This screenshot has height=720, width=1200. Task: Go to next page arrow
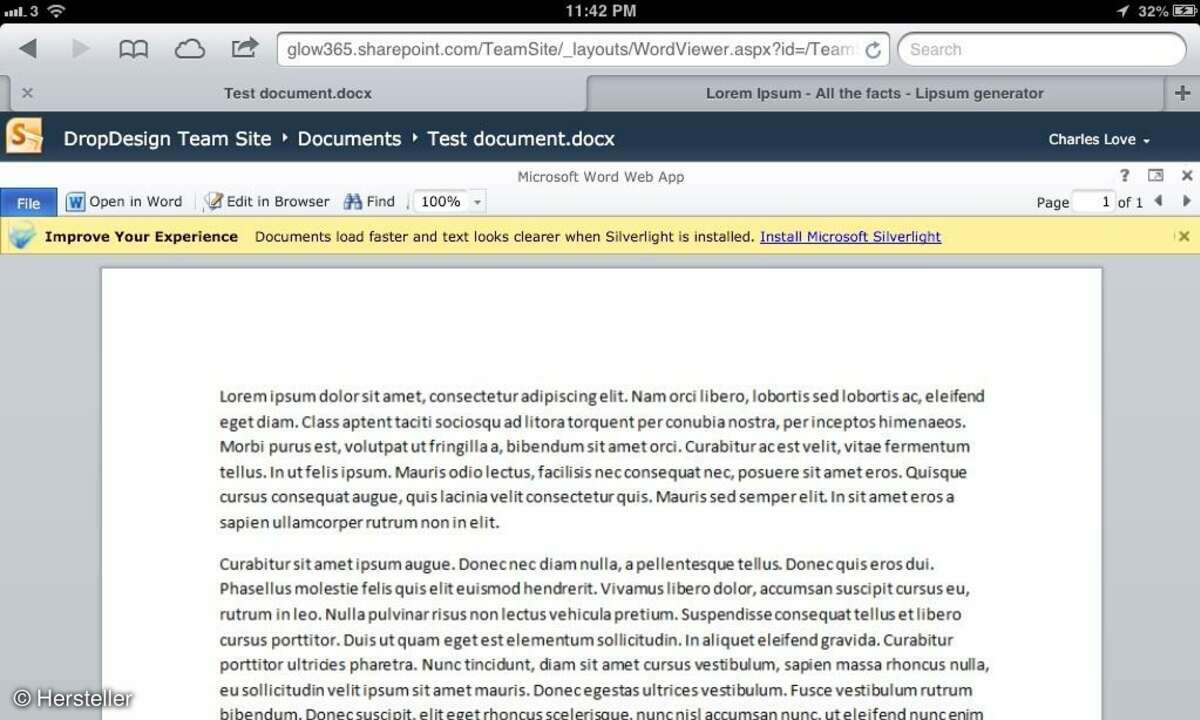[x=1186, y=201]
